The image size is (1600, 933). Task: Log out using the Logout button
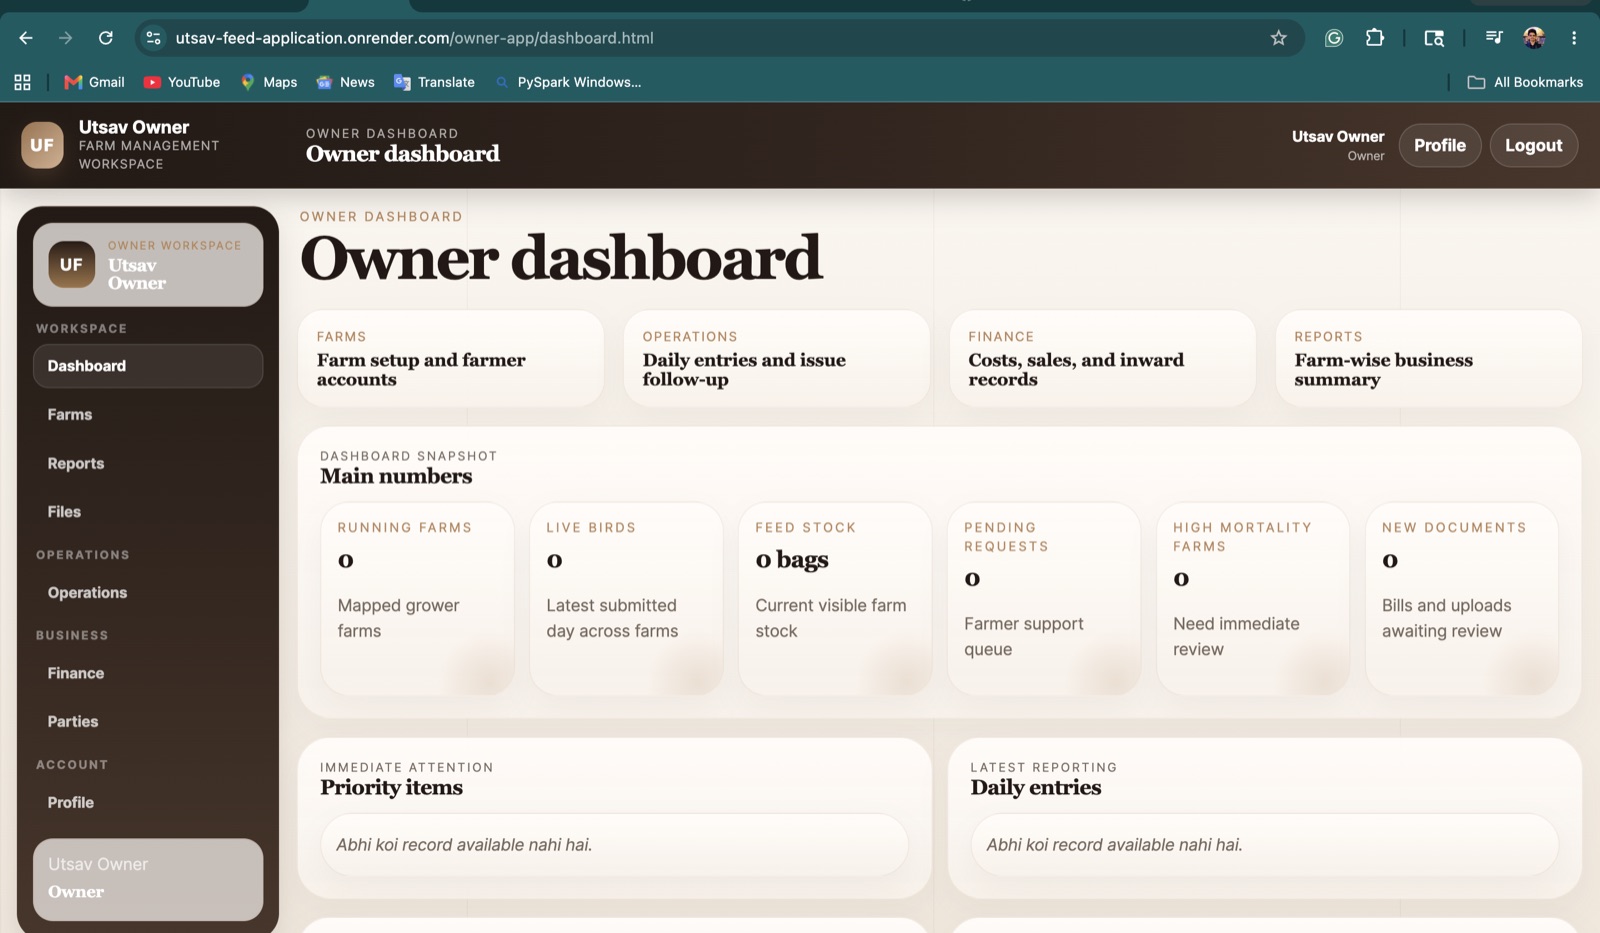point(1534,145)
